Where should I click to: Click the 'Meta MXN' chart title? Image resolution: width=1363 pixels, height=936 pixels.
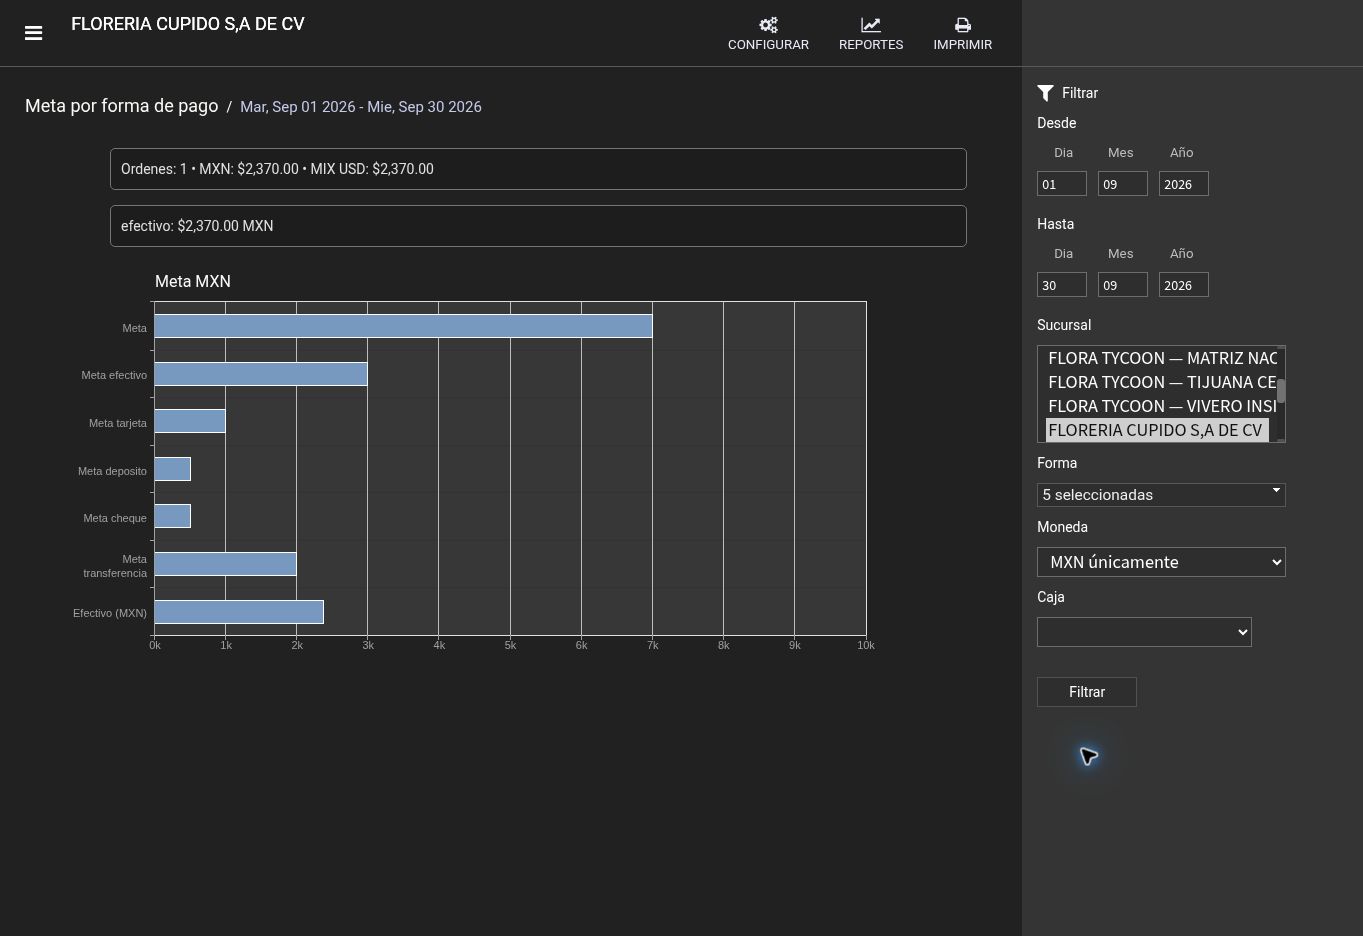click(x=193, y=282)
